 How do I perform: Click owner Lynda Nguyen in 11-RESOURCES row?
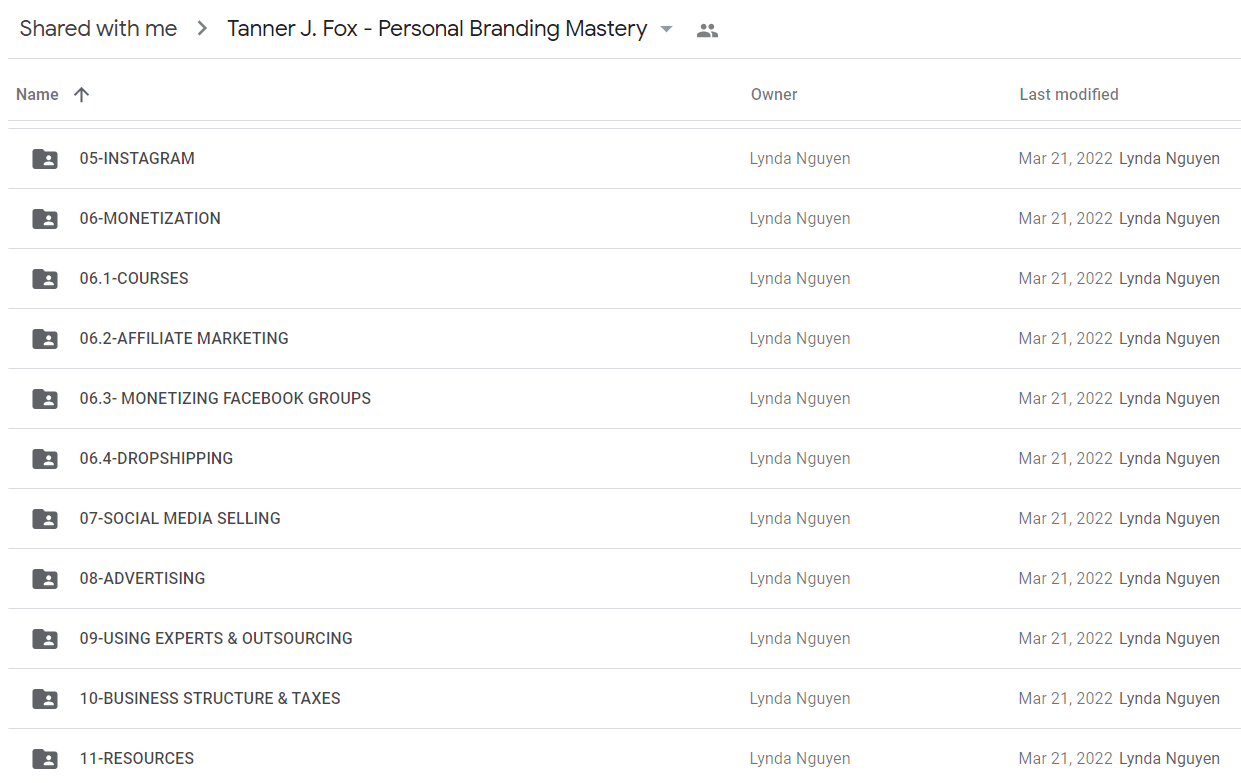click(x=800, y=758)
